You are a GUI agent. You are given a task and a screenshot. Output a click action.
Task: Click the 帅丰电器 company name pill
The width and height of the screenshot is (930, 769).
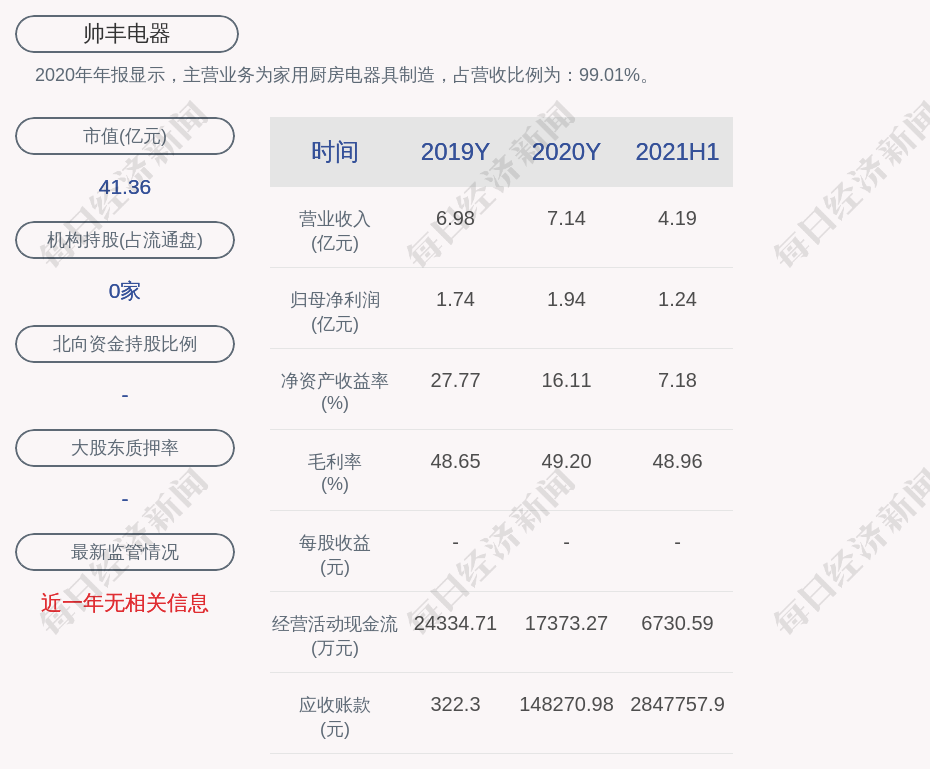click(x=127, y=34)
